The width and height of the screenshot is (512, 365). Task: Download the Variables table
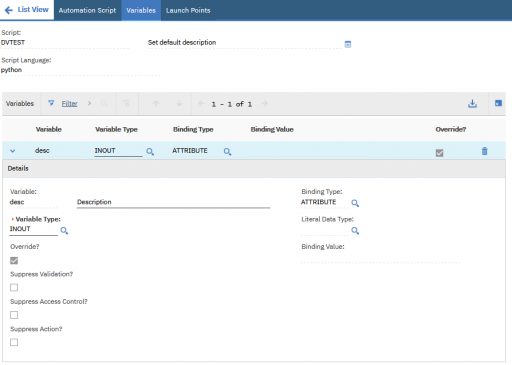coord(472,104)
